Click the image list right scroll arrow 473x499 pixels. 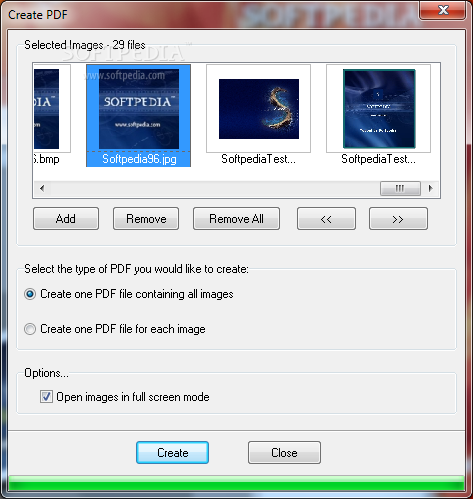[x=430, y=188]
